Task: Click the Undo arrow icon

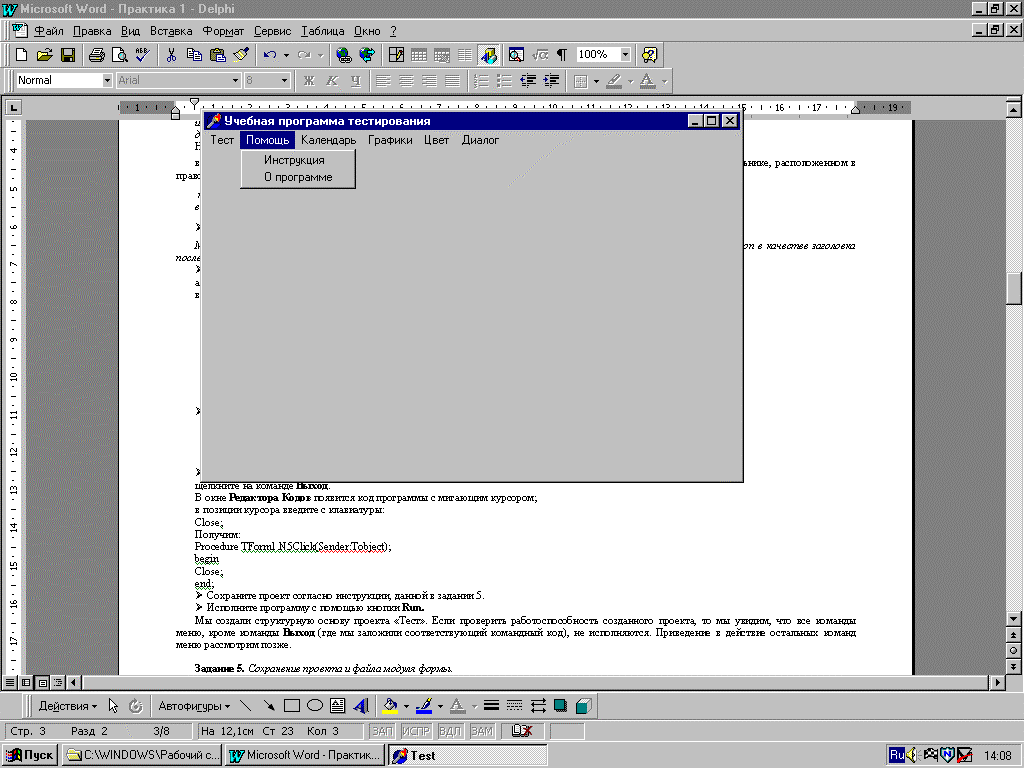Action: pyautogui.click(x=270, y=55)
